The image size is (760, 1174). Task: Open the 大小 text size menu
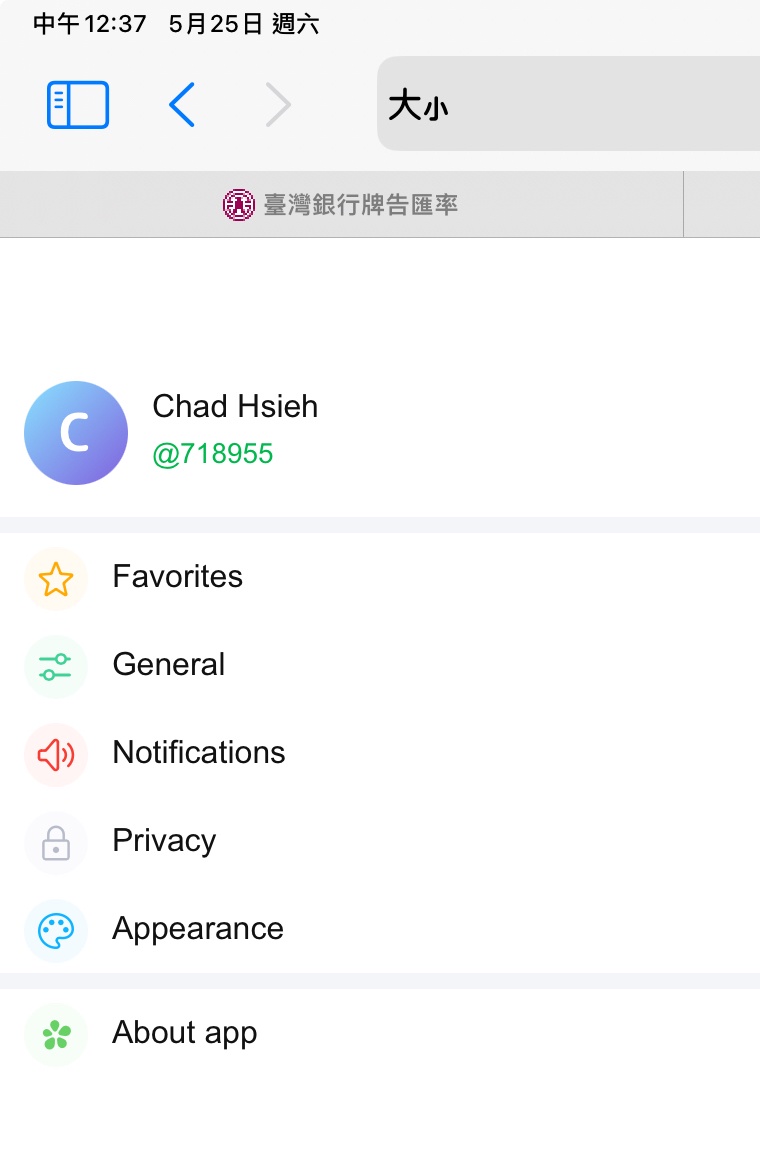pos(418,105)
